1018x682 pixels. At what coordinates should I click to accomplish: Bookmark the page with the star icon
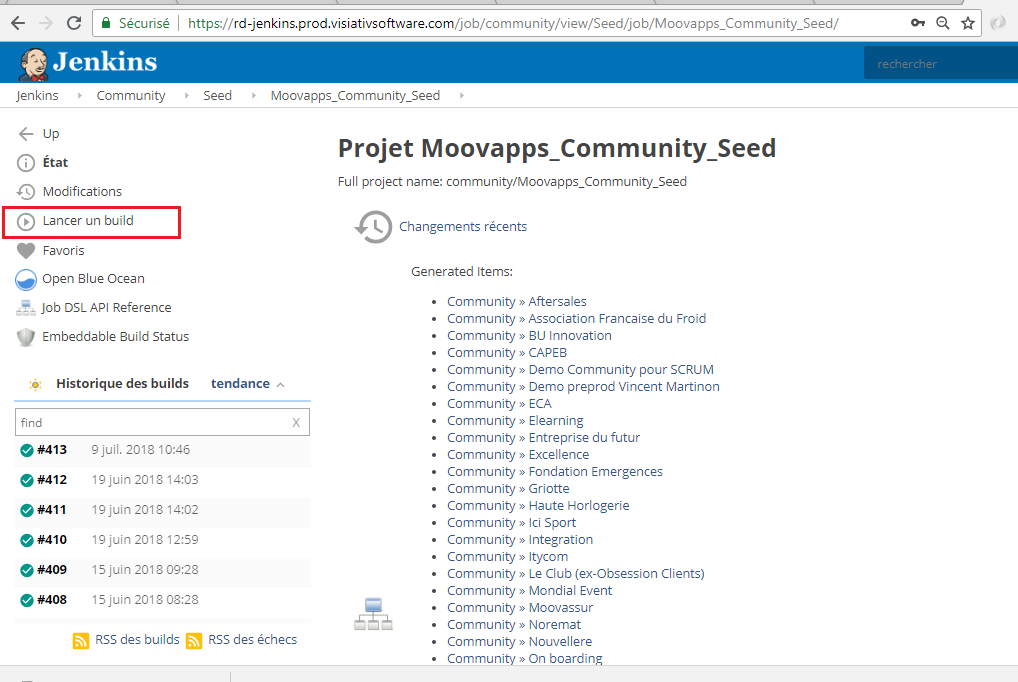pos(968,23)
